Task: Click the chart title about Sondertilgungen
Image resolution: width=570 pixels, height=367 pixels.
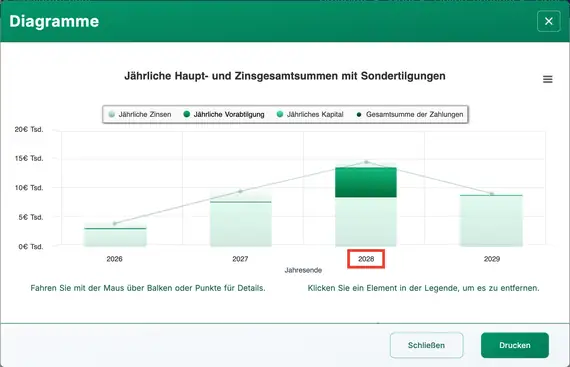Action: click(x=285, y=76)
